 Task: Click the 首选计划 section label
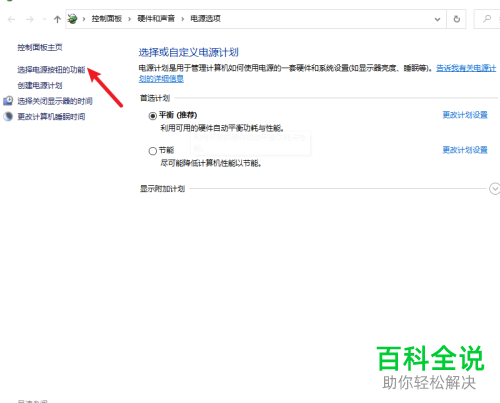tap(155, 98)
